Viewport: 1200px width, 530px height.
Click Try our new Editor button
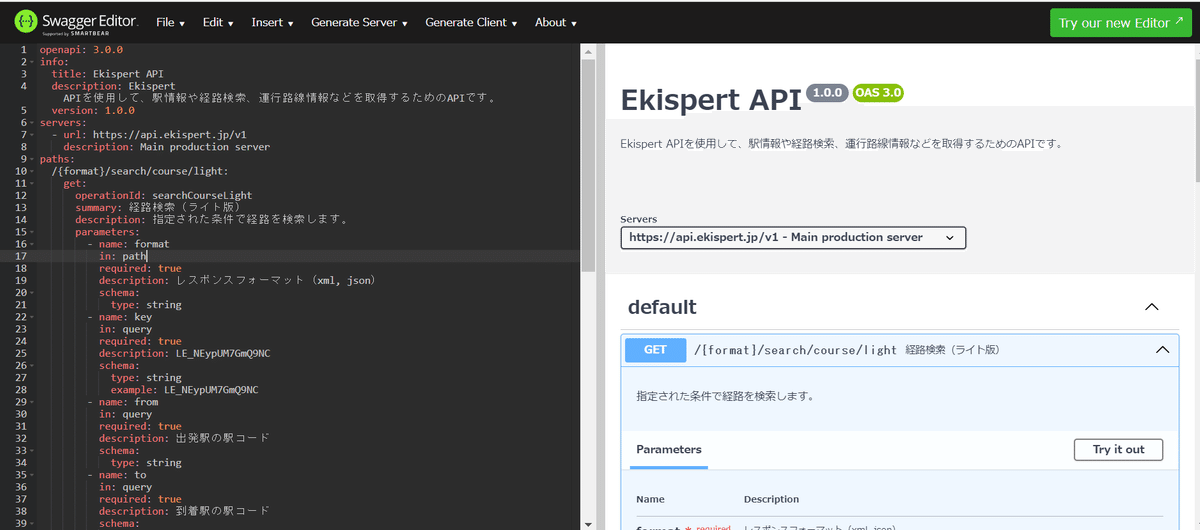point(1121,22)
